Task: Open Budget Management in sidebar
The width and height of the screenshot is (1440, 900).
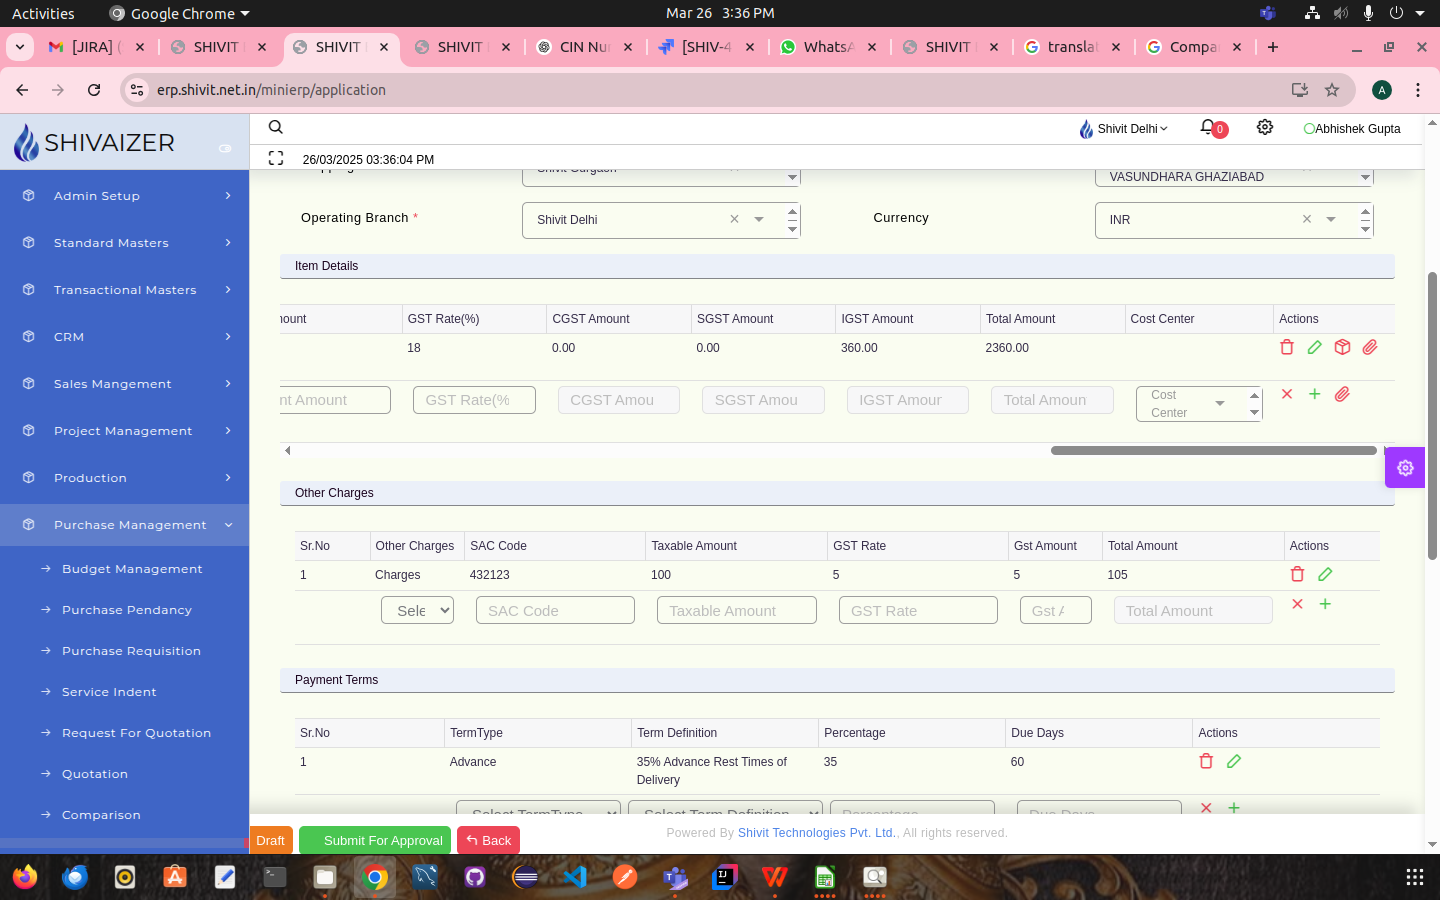Action: (132, 569)
